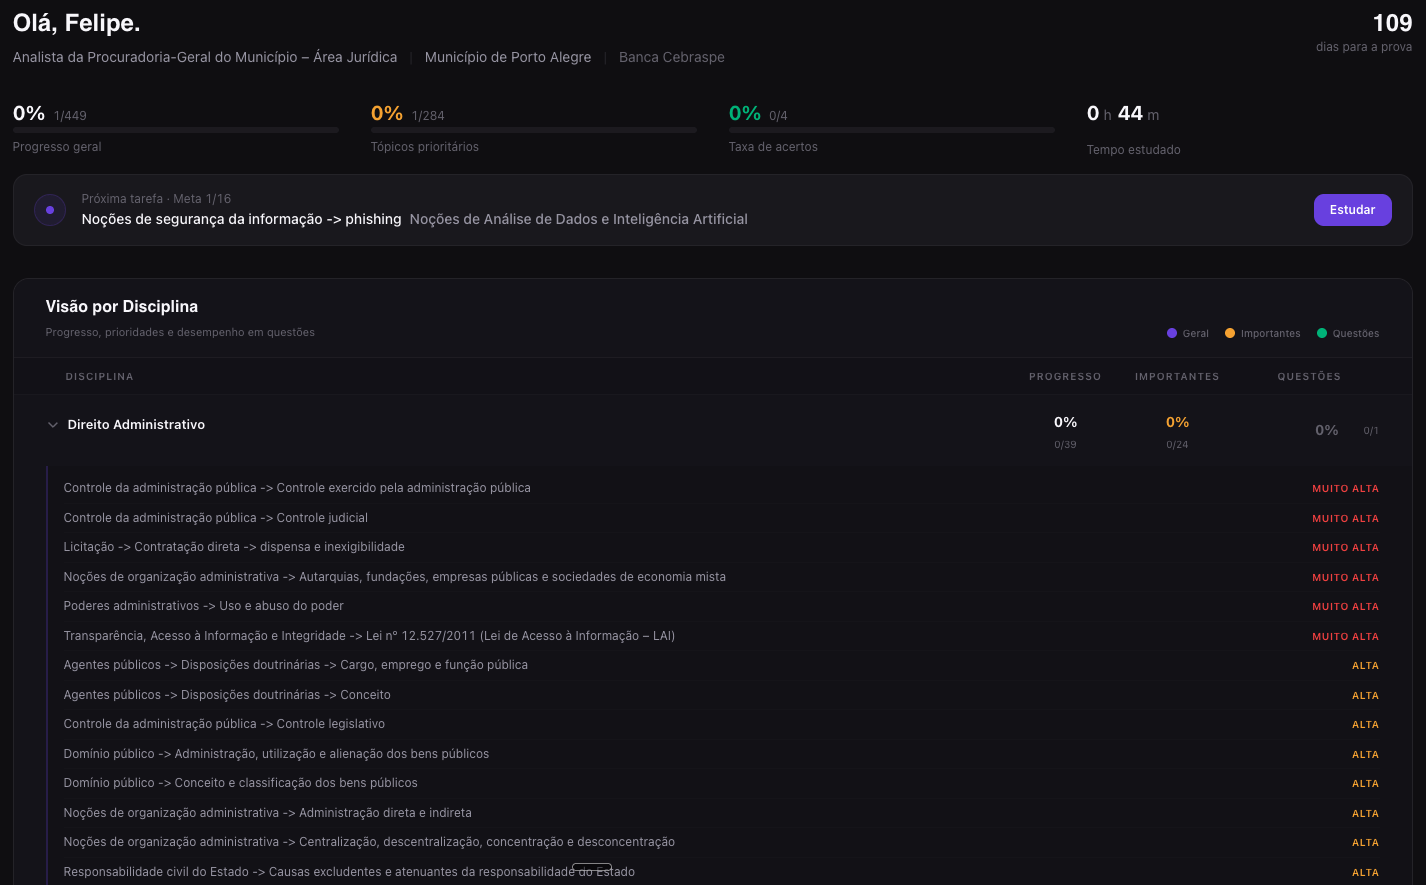This screenshot has width=1426, height=885.
Task: Click Banca Cebraspe in the header
Action: tap(671, 57)
